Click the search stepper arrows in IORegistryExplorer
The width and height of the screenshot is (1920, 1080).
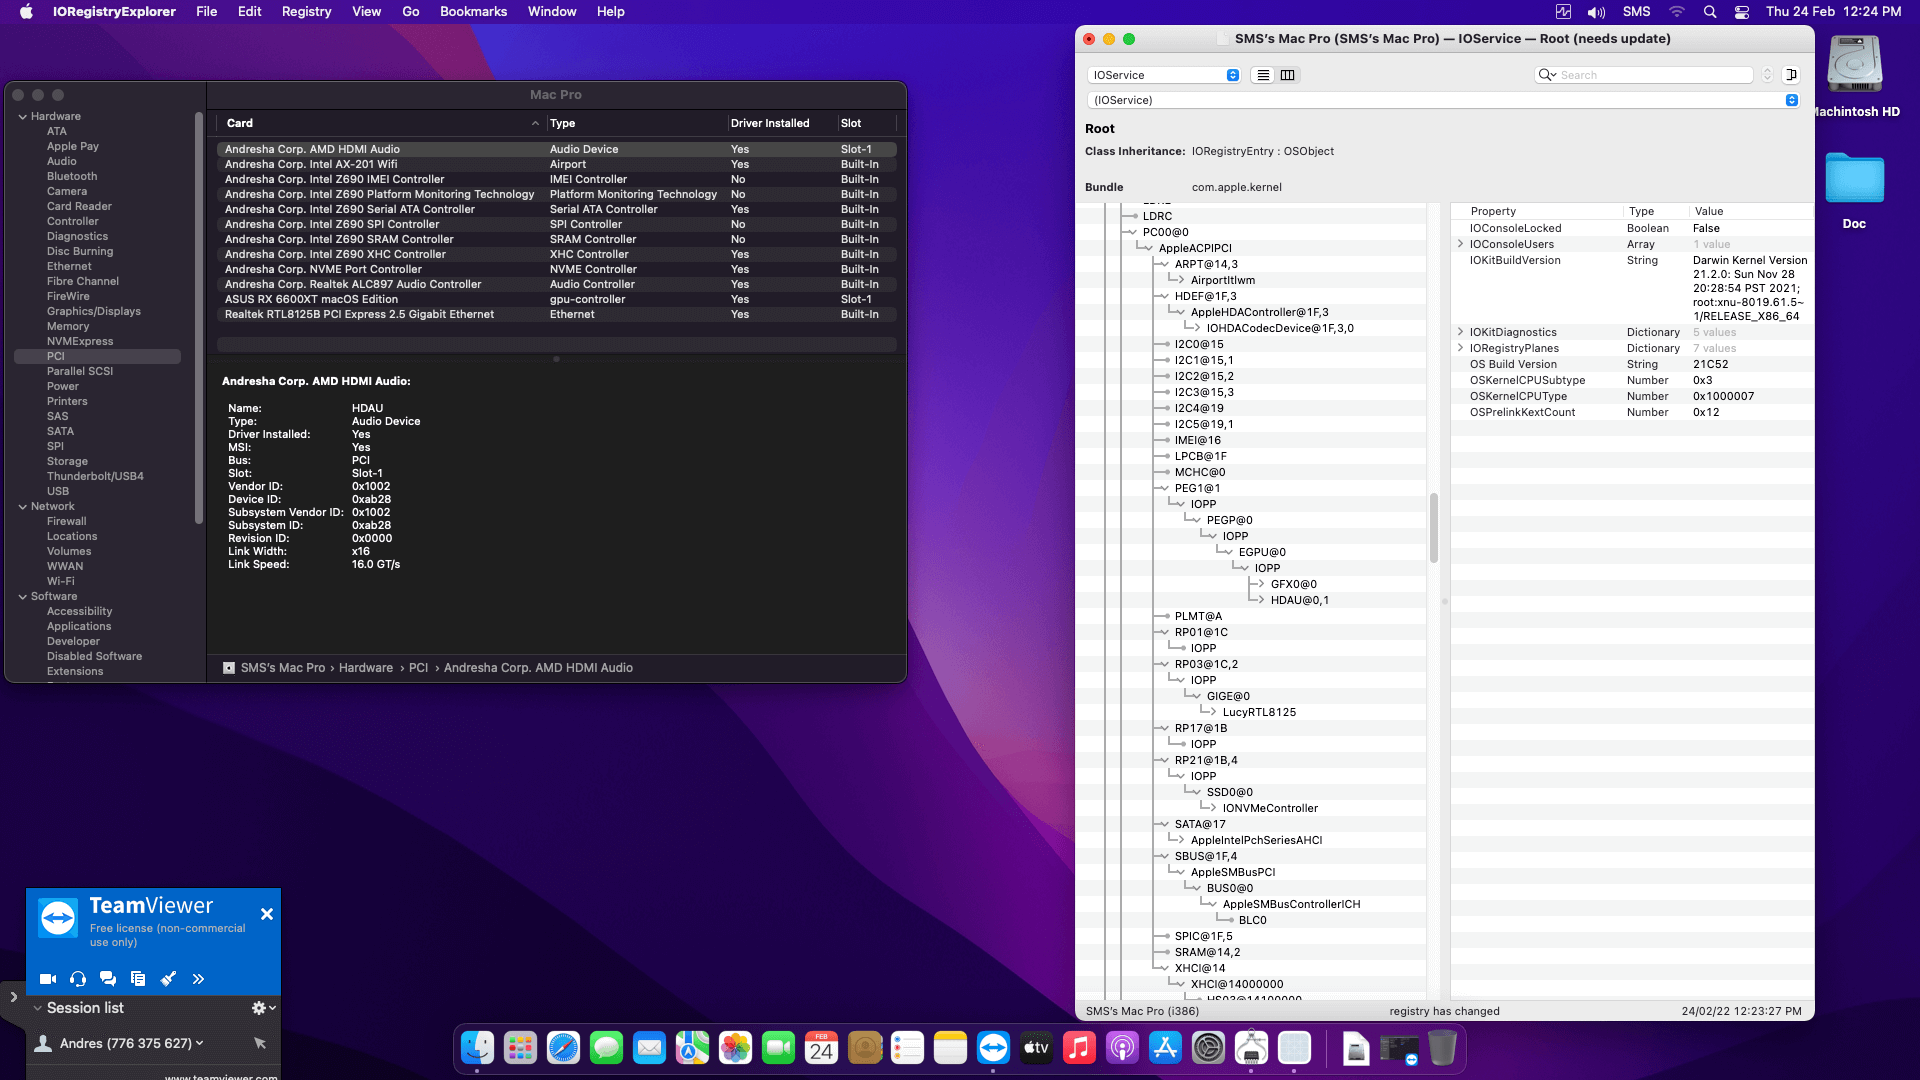(x=1767, y=75)
